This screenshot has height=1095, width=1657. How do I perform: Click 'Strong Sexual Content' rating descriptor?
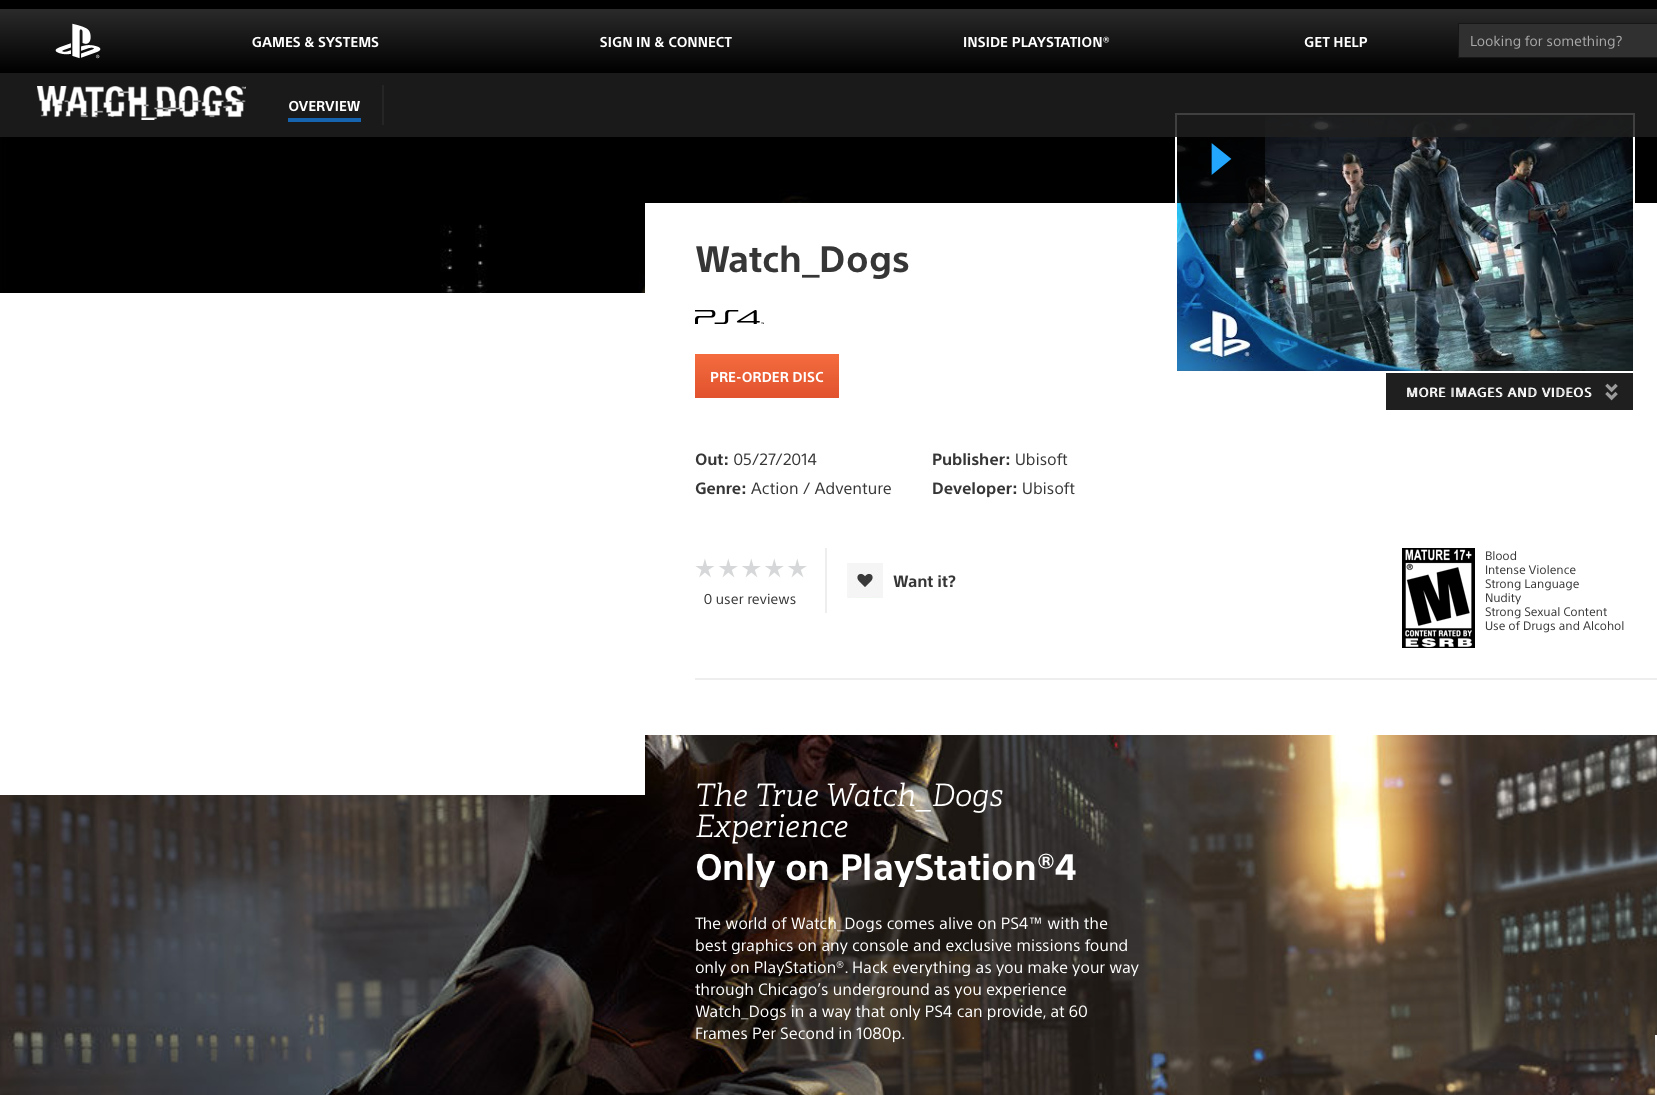(x=1546, y=612)
